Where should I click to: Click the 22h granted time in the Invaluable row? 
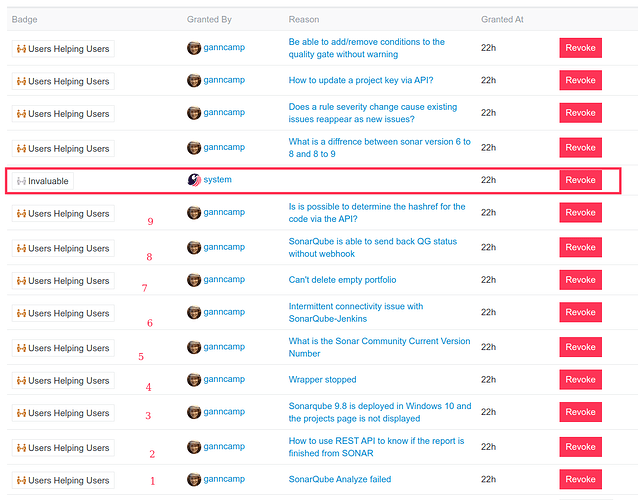pyautogui.click(x=488, y=180)
